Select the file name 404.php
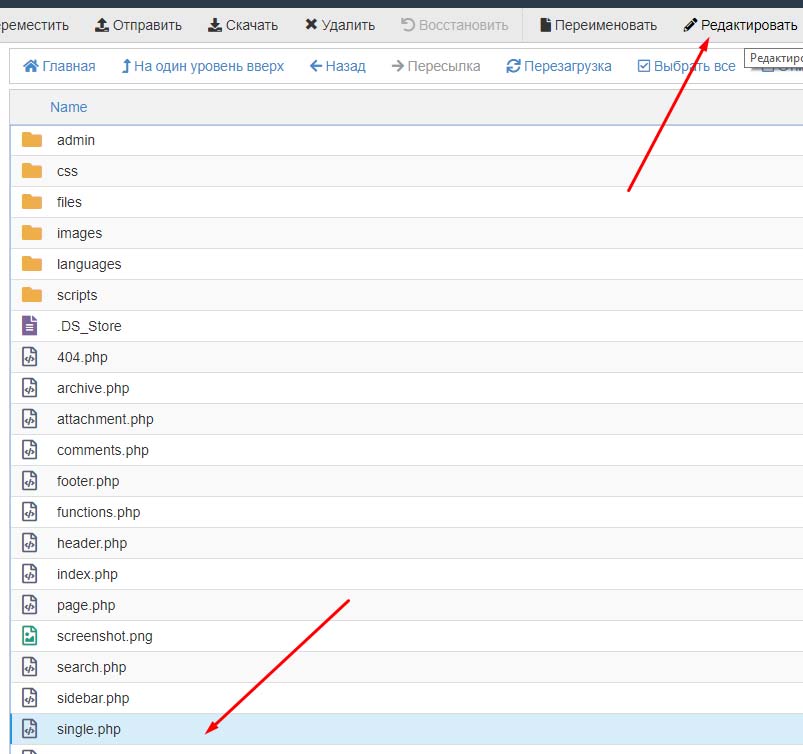The height and width of the screenshot is (754, 803). [x=82, y=358]
